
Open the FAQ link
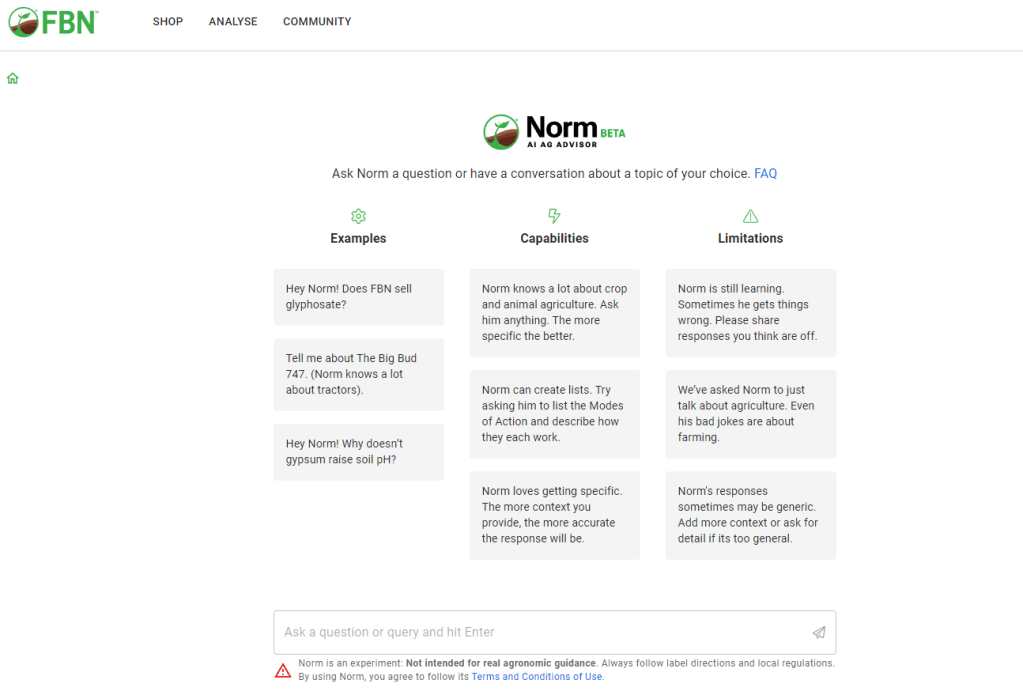point(765,174)
